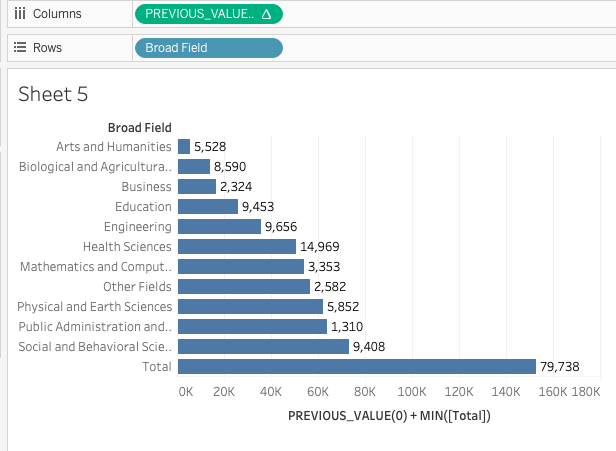This screenshot has width=616, height=451.
Task: Select the Broad Field pill in Rows
Action: pos(208,48)
